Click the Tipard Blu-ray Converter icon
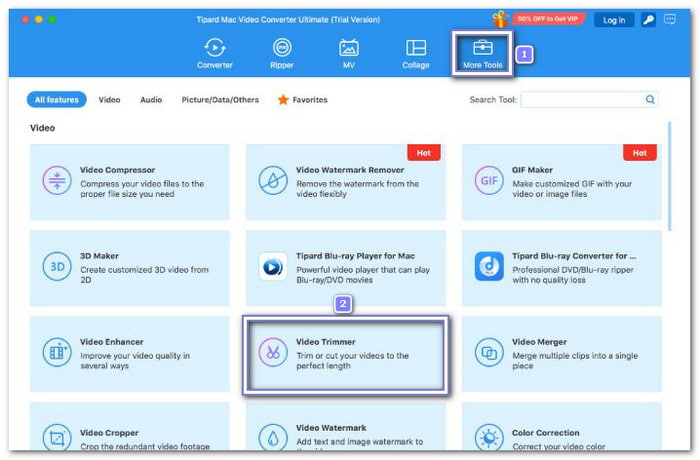This screenshot has width=700, height=460. 489,266
